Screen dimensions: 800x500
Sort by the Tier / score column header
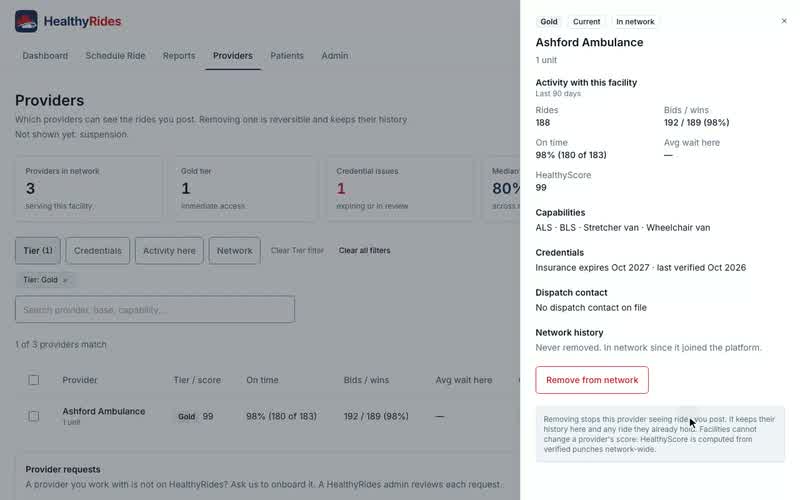(x=197, y=380)
